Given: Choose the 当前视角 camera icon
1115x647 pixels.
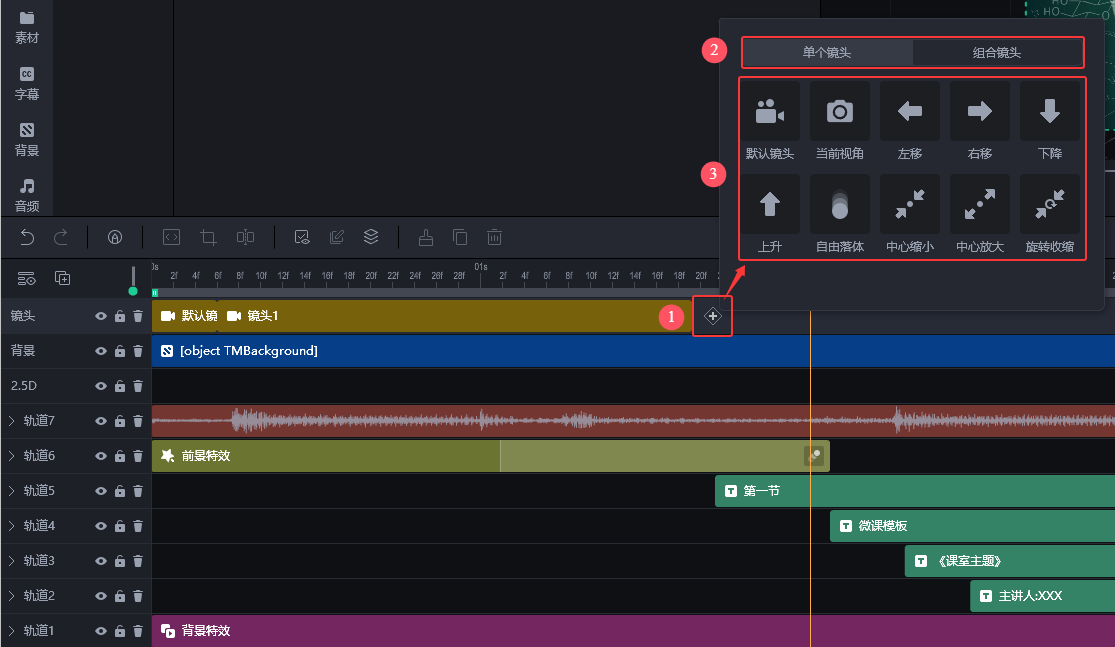Looking at the screenshot, I should click(839, 112).
